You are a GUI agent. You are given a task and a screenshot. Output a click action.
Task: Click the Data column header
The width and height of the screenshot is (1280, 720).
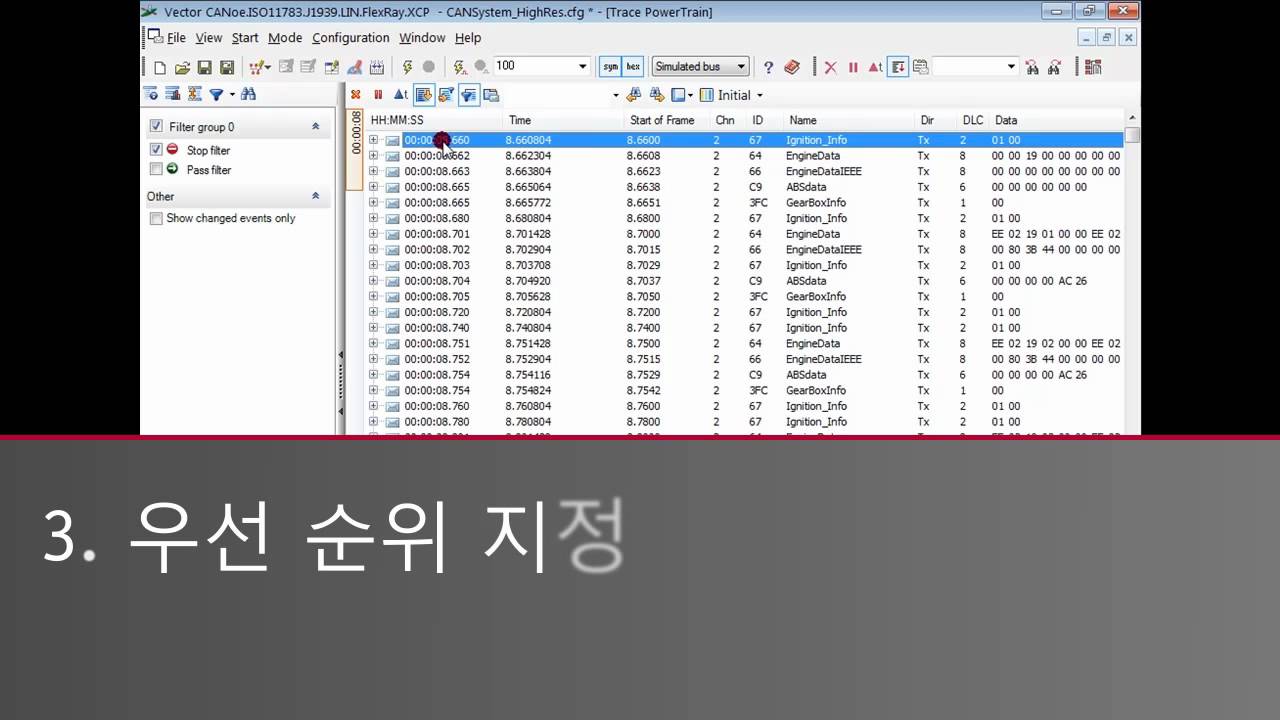[1055, 120]
